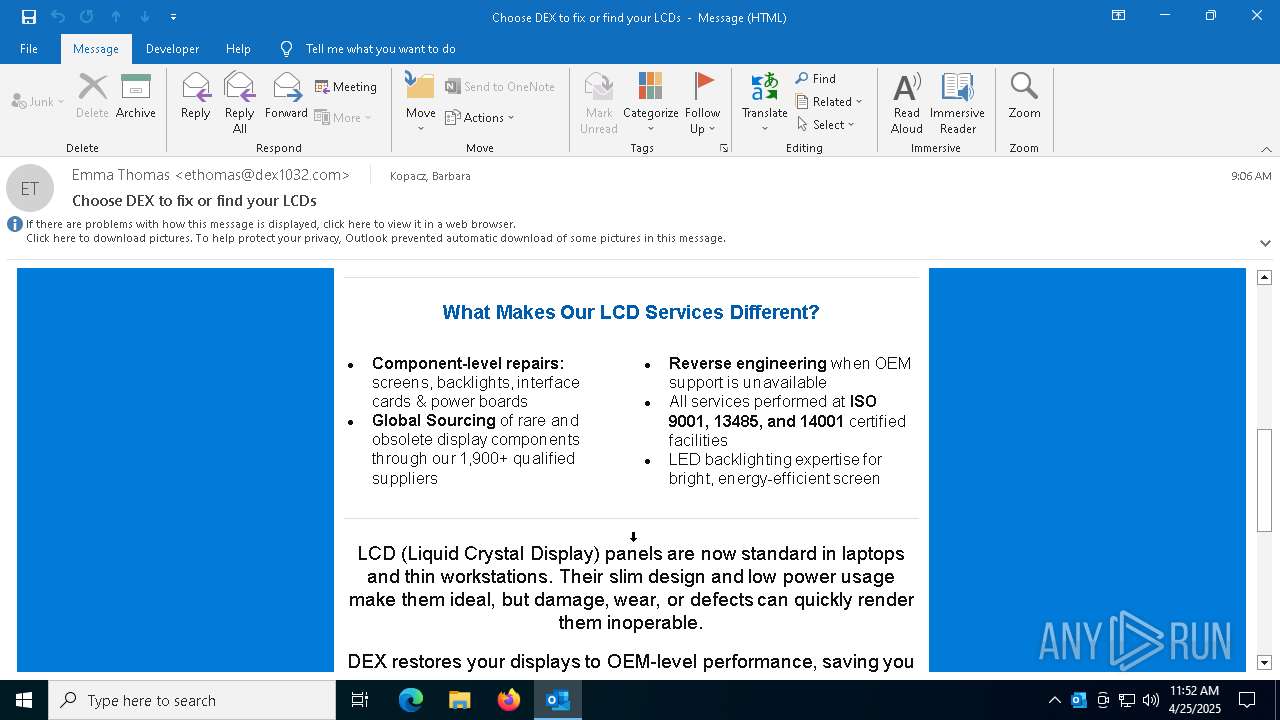Open Immersive Reader
Image resolution: width=1280 pixels, height=720 pixels.
[x=958, y=103]
